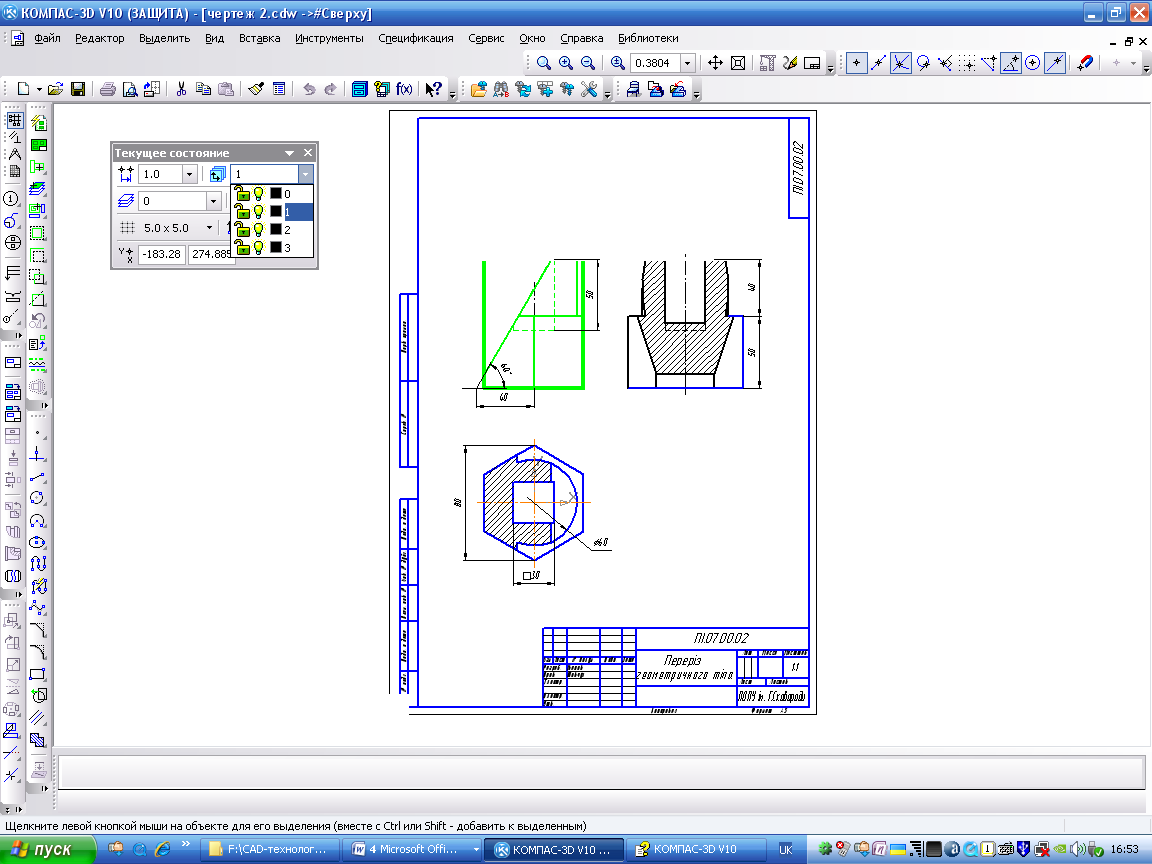Open the cursor step 1.0 dropdown
This screenshot has width=1152, height=864.
189,174
